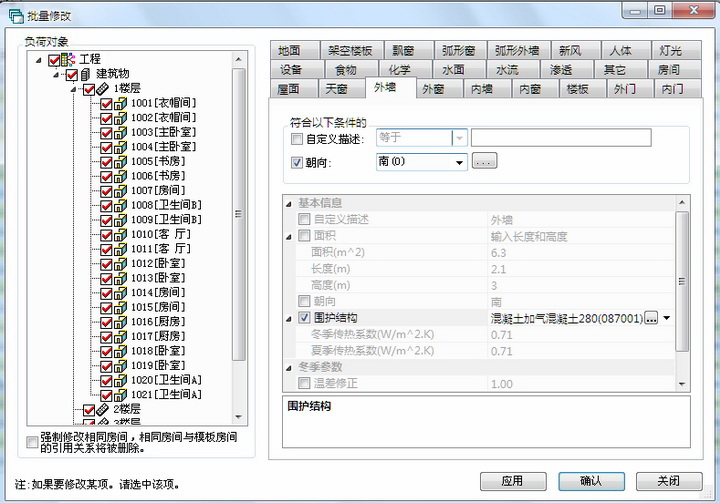Click room icon for 1006[书房]
The height and width of the screenshot is (503, 720).
120,176
